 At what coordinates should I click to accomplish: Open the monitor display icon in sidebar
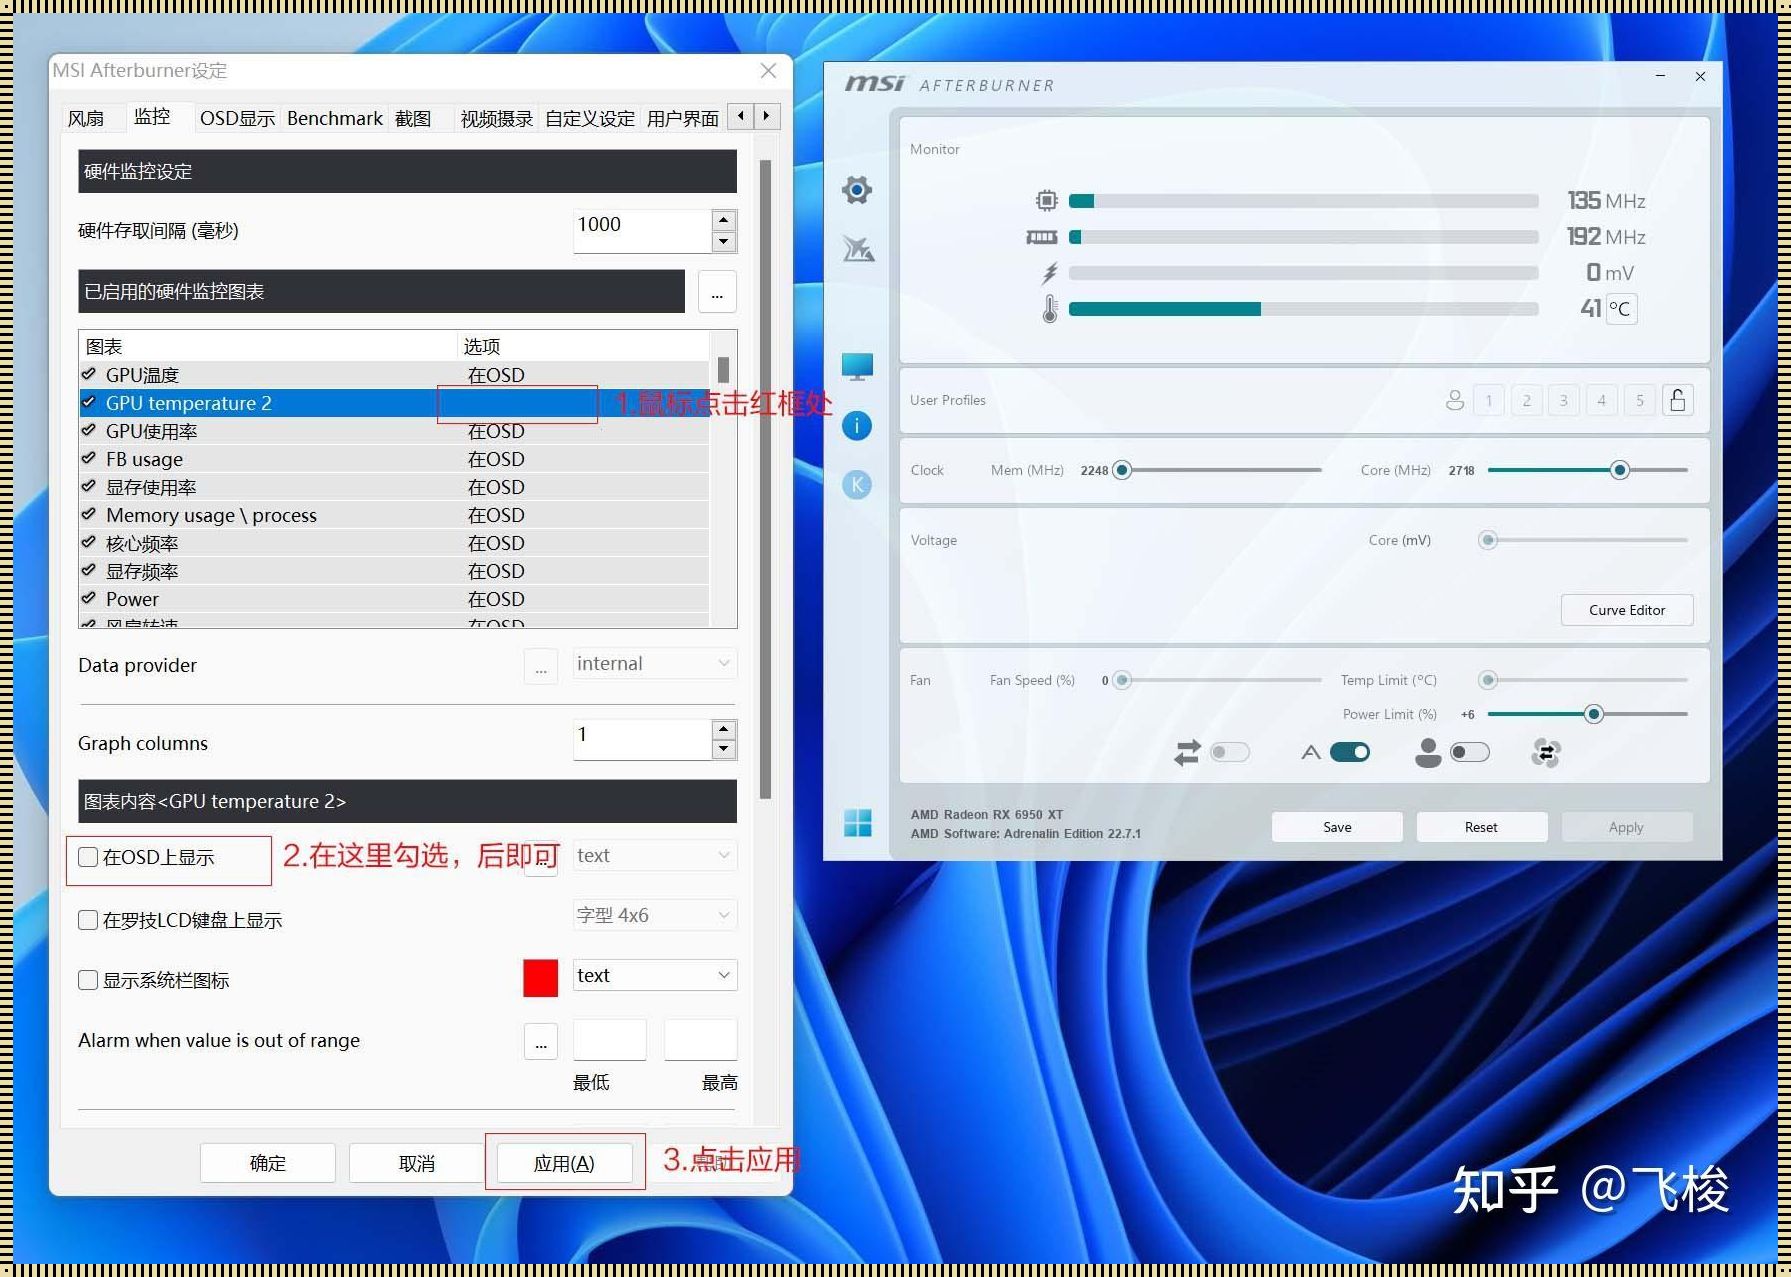point(857,367)
